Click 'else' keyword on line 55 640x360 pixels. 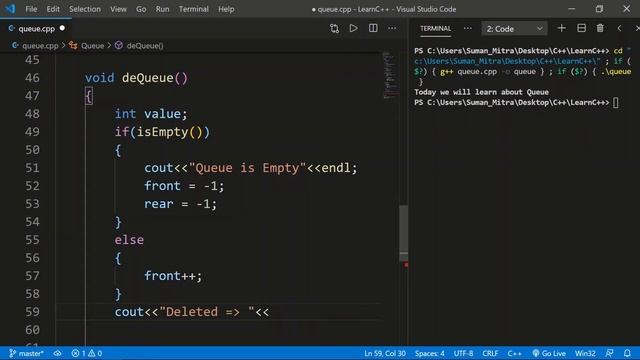(129, 240)
